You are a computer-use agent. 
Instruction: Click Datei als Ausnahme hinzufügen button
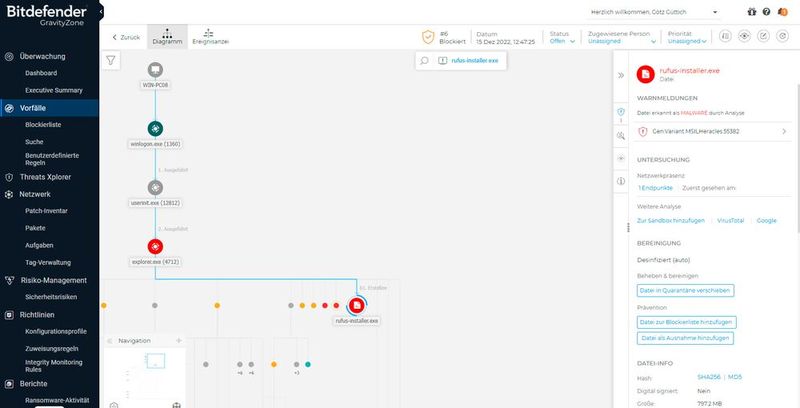point(685,338)
